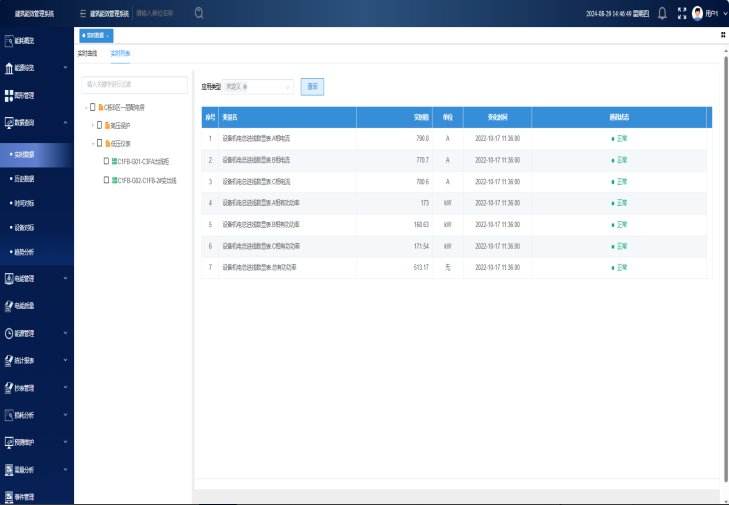729x505 pixels.
Task: Toggle fullscreen mode icon in header
Action: pos(682,14)
